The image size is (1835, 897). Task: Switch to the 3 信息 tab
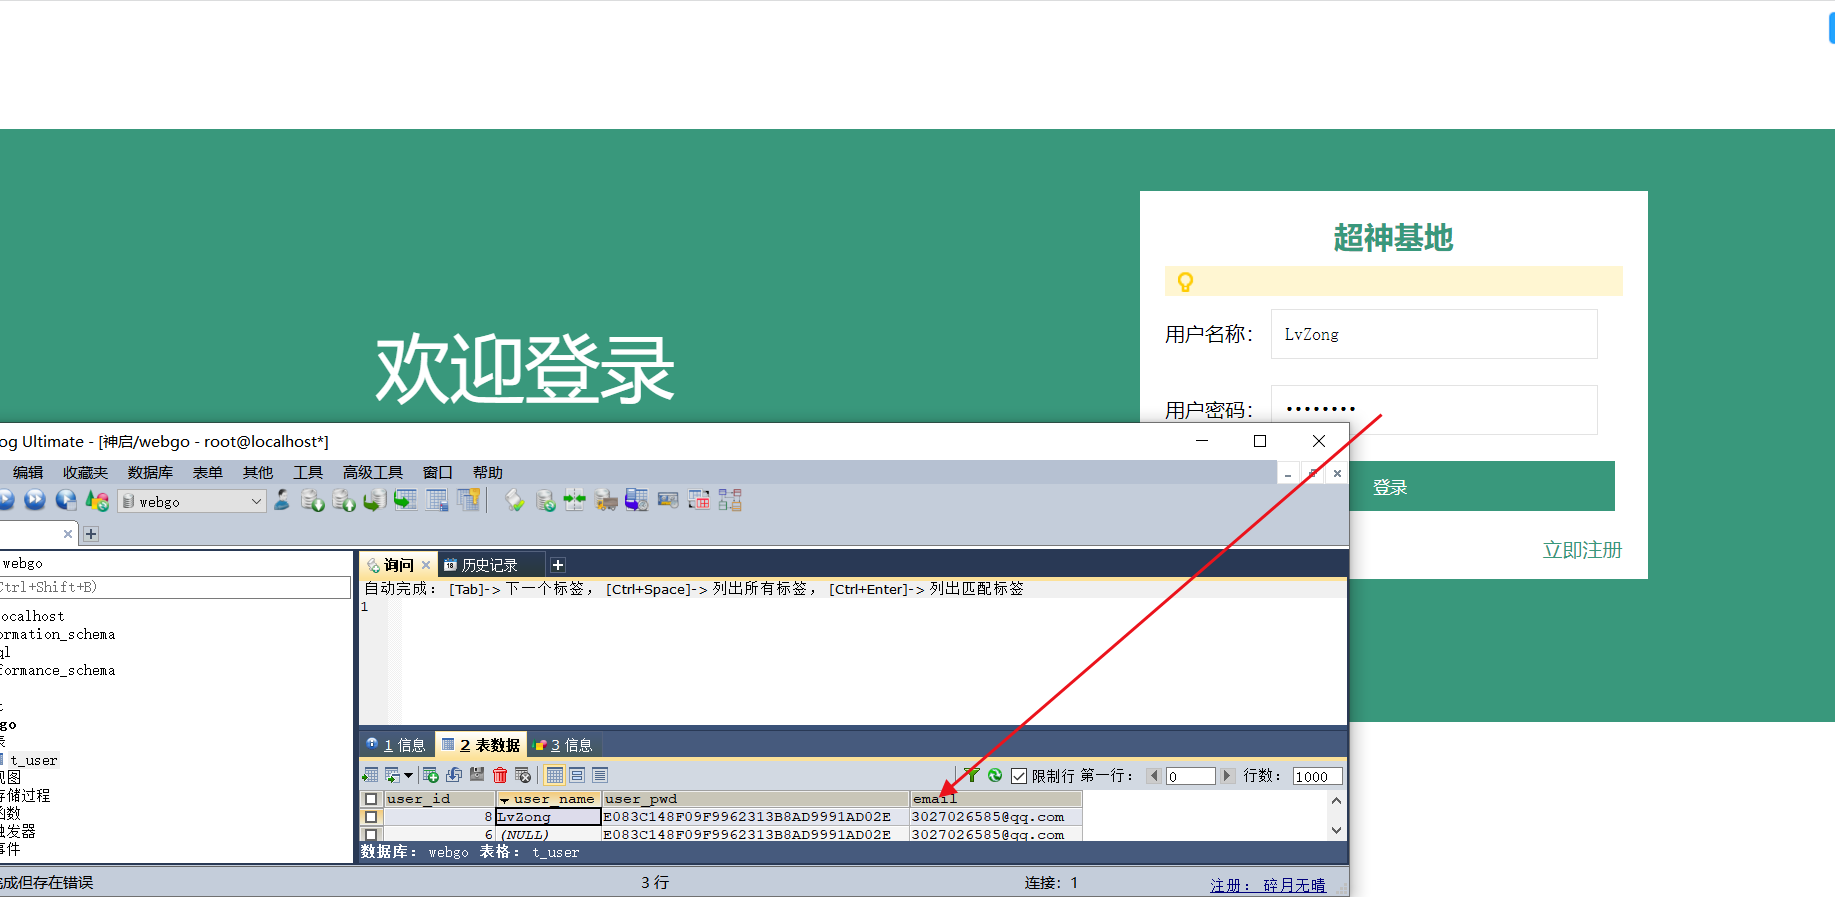pos(564,745)
